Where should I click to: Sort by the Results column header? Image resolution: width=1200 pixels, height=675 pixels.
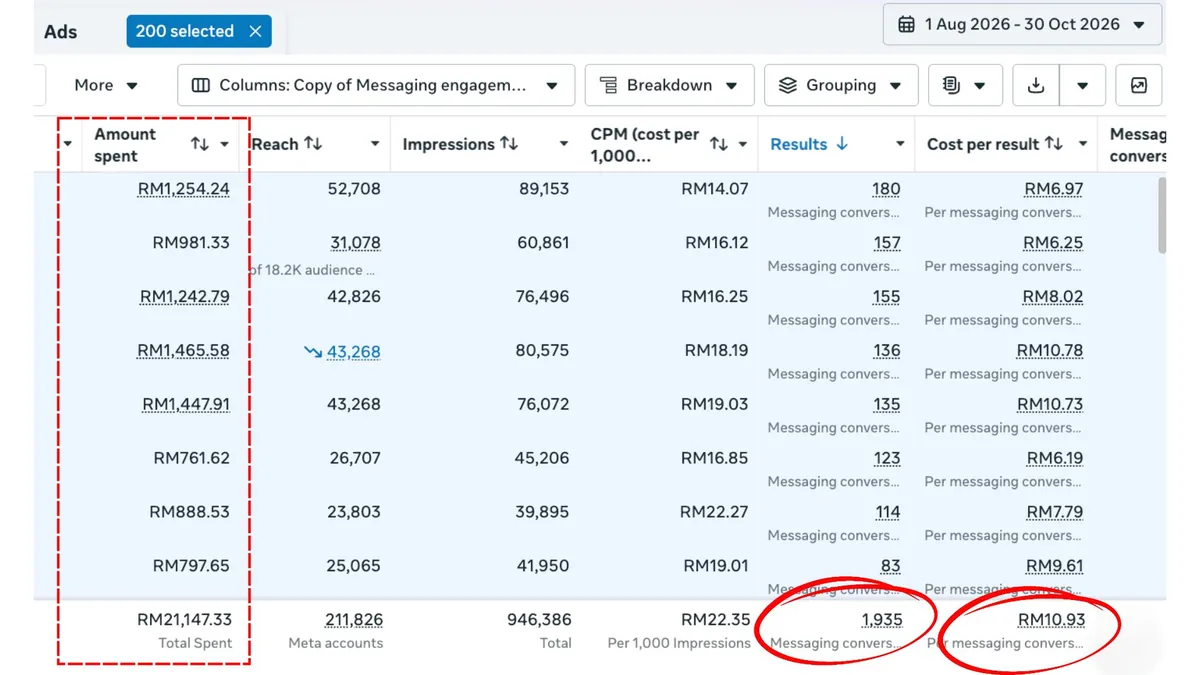click(x=809, y=144)
